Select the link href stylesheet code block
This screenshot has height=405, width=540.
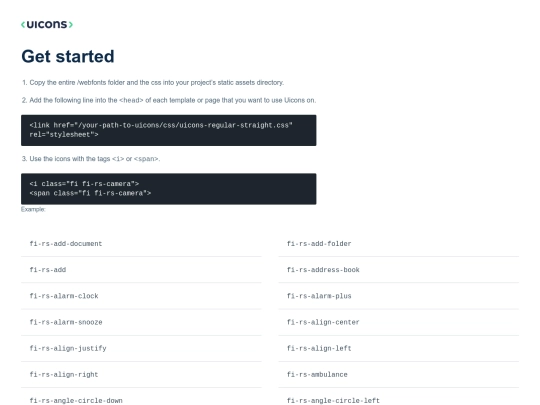[168, 130]
